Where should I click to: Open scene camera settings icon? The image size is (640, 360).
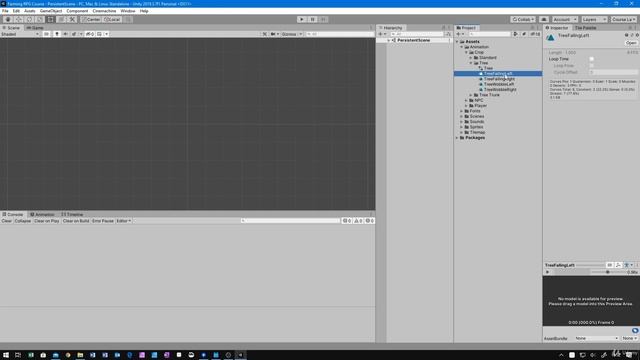274,34
